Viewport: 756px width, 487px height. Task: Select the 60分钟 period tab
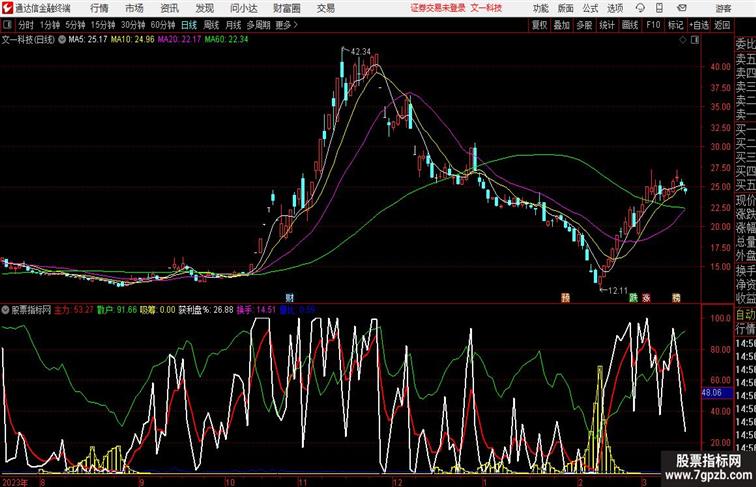[x=162, y=25]
